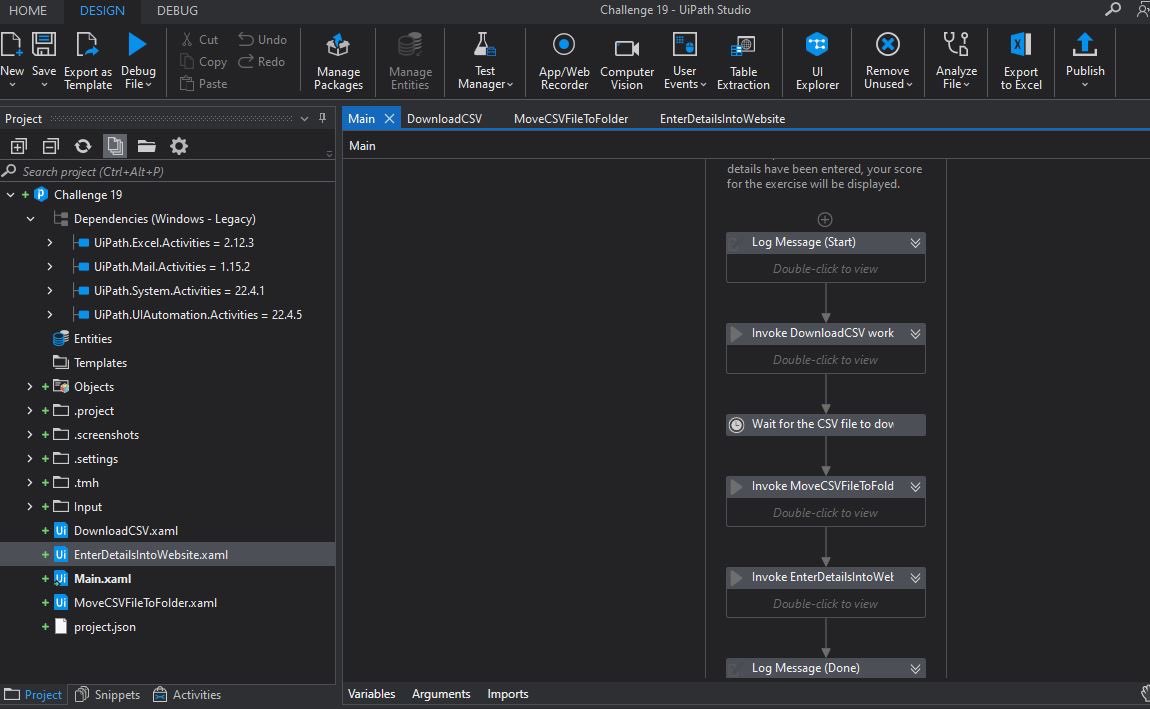
Task: Click Expand All icon in Project panel
Action: pos(18,146)
